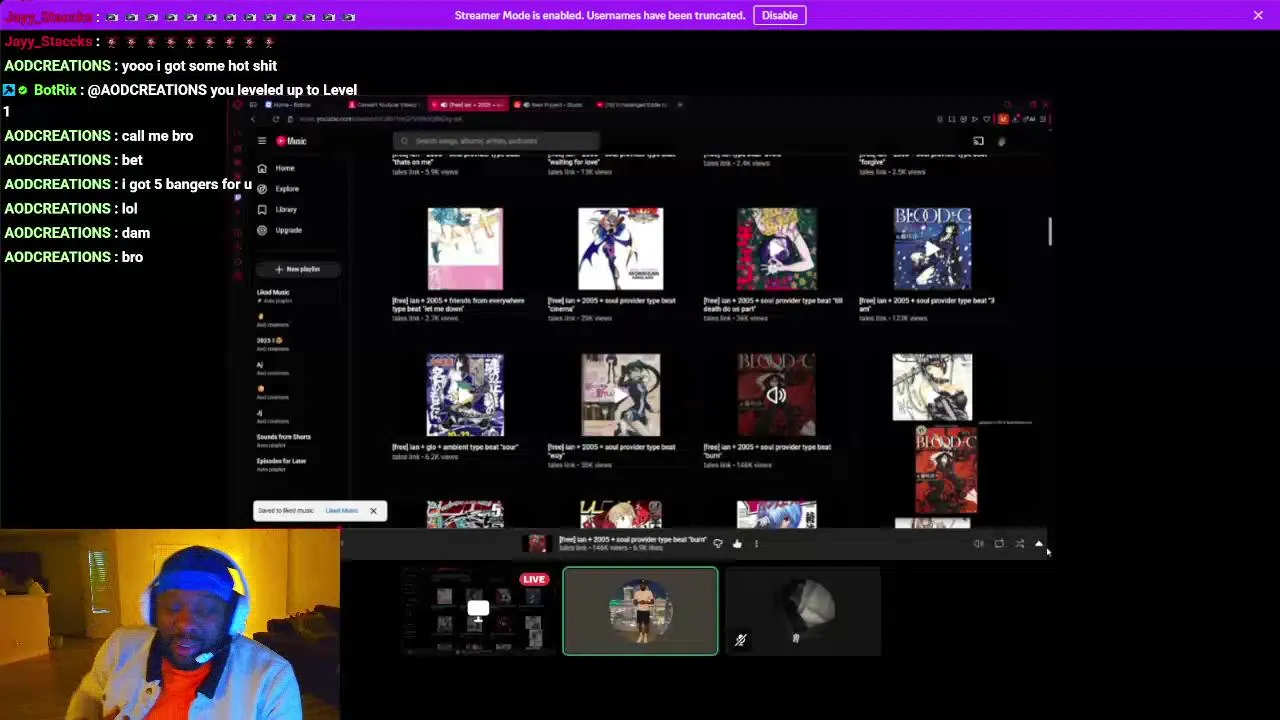Open the 2023 playlist in the sidebar
Image resolution: width=1280 pixels, height=720 pixels.
point(271,344)
